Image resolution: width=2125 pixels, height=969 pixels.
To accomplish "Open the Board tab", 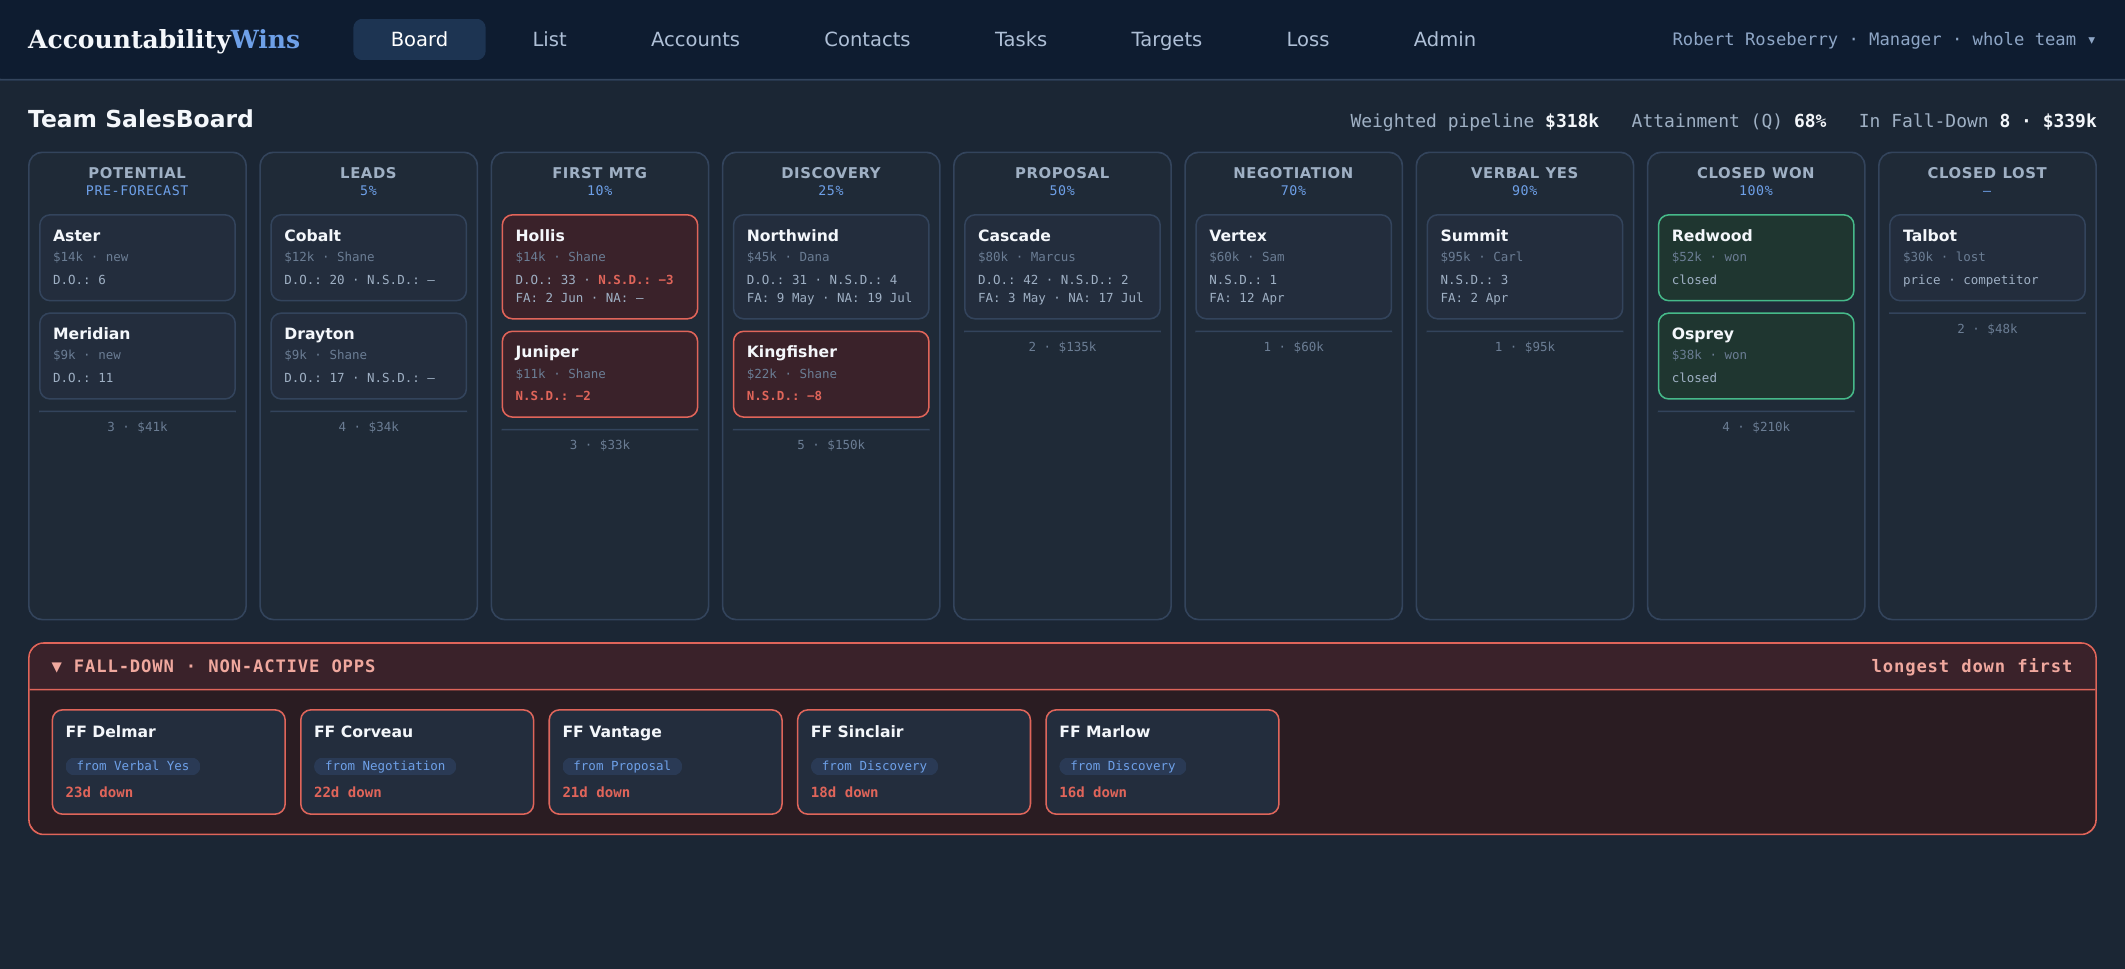I will (419, 39).
